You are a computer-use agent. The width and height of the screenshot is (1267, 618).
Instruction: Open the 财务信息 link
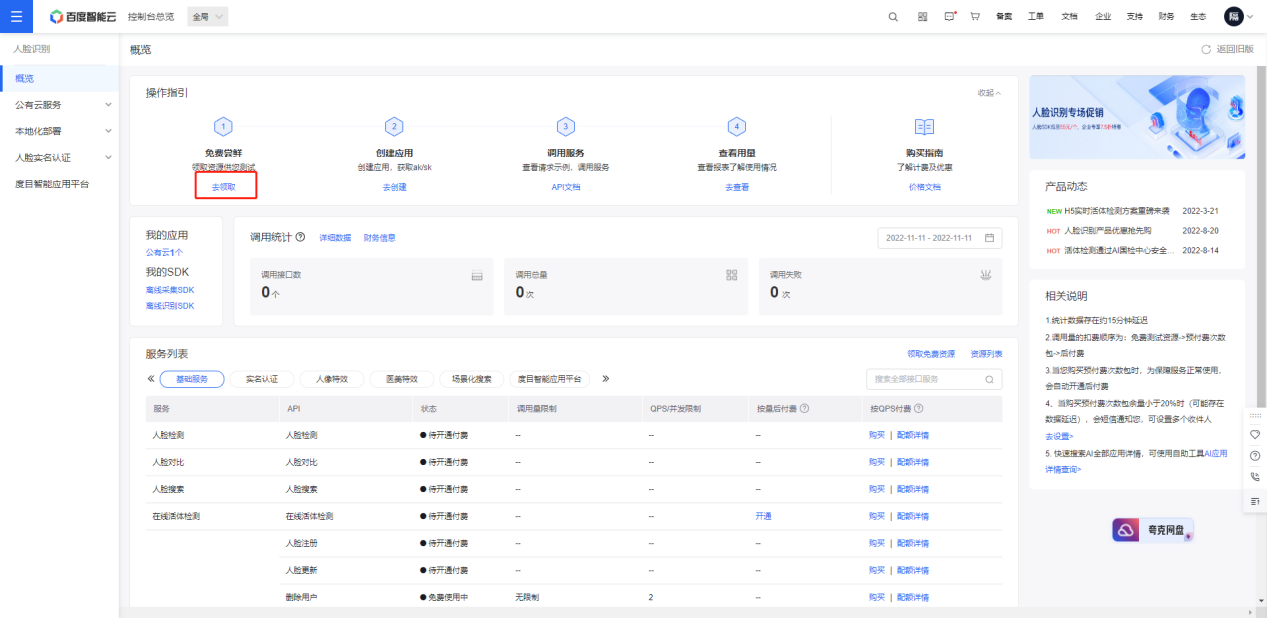379,238
